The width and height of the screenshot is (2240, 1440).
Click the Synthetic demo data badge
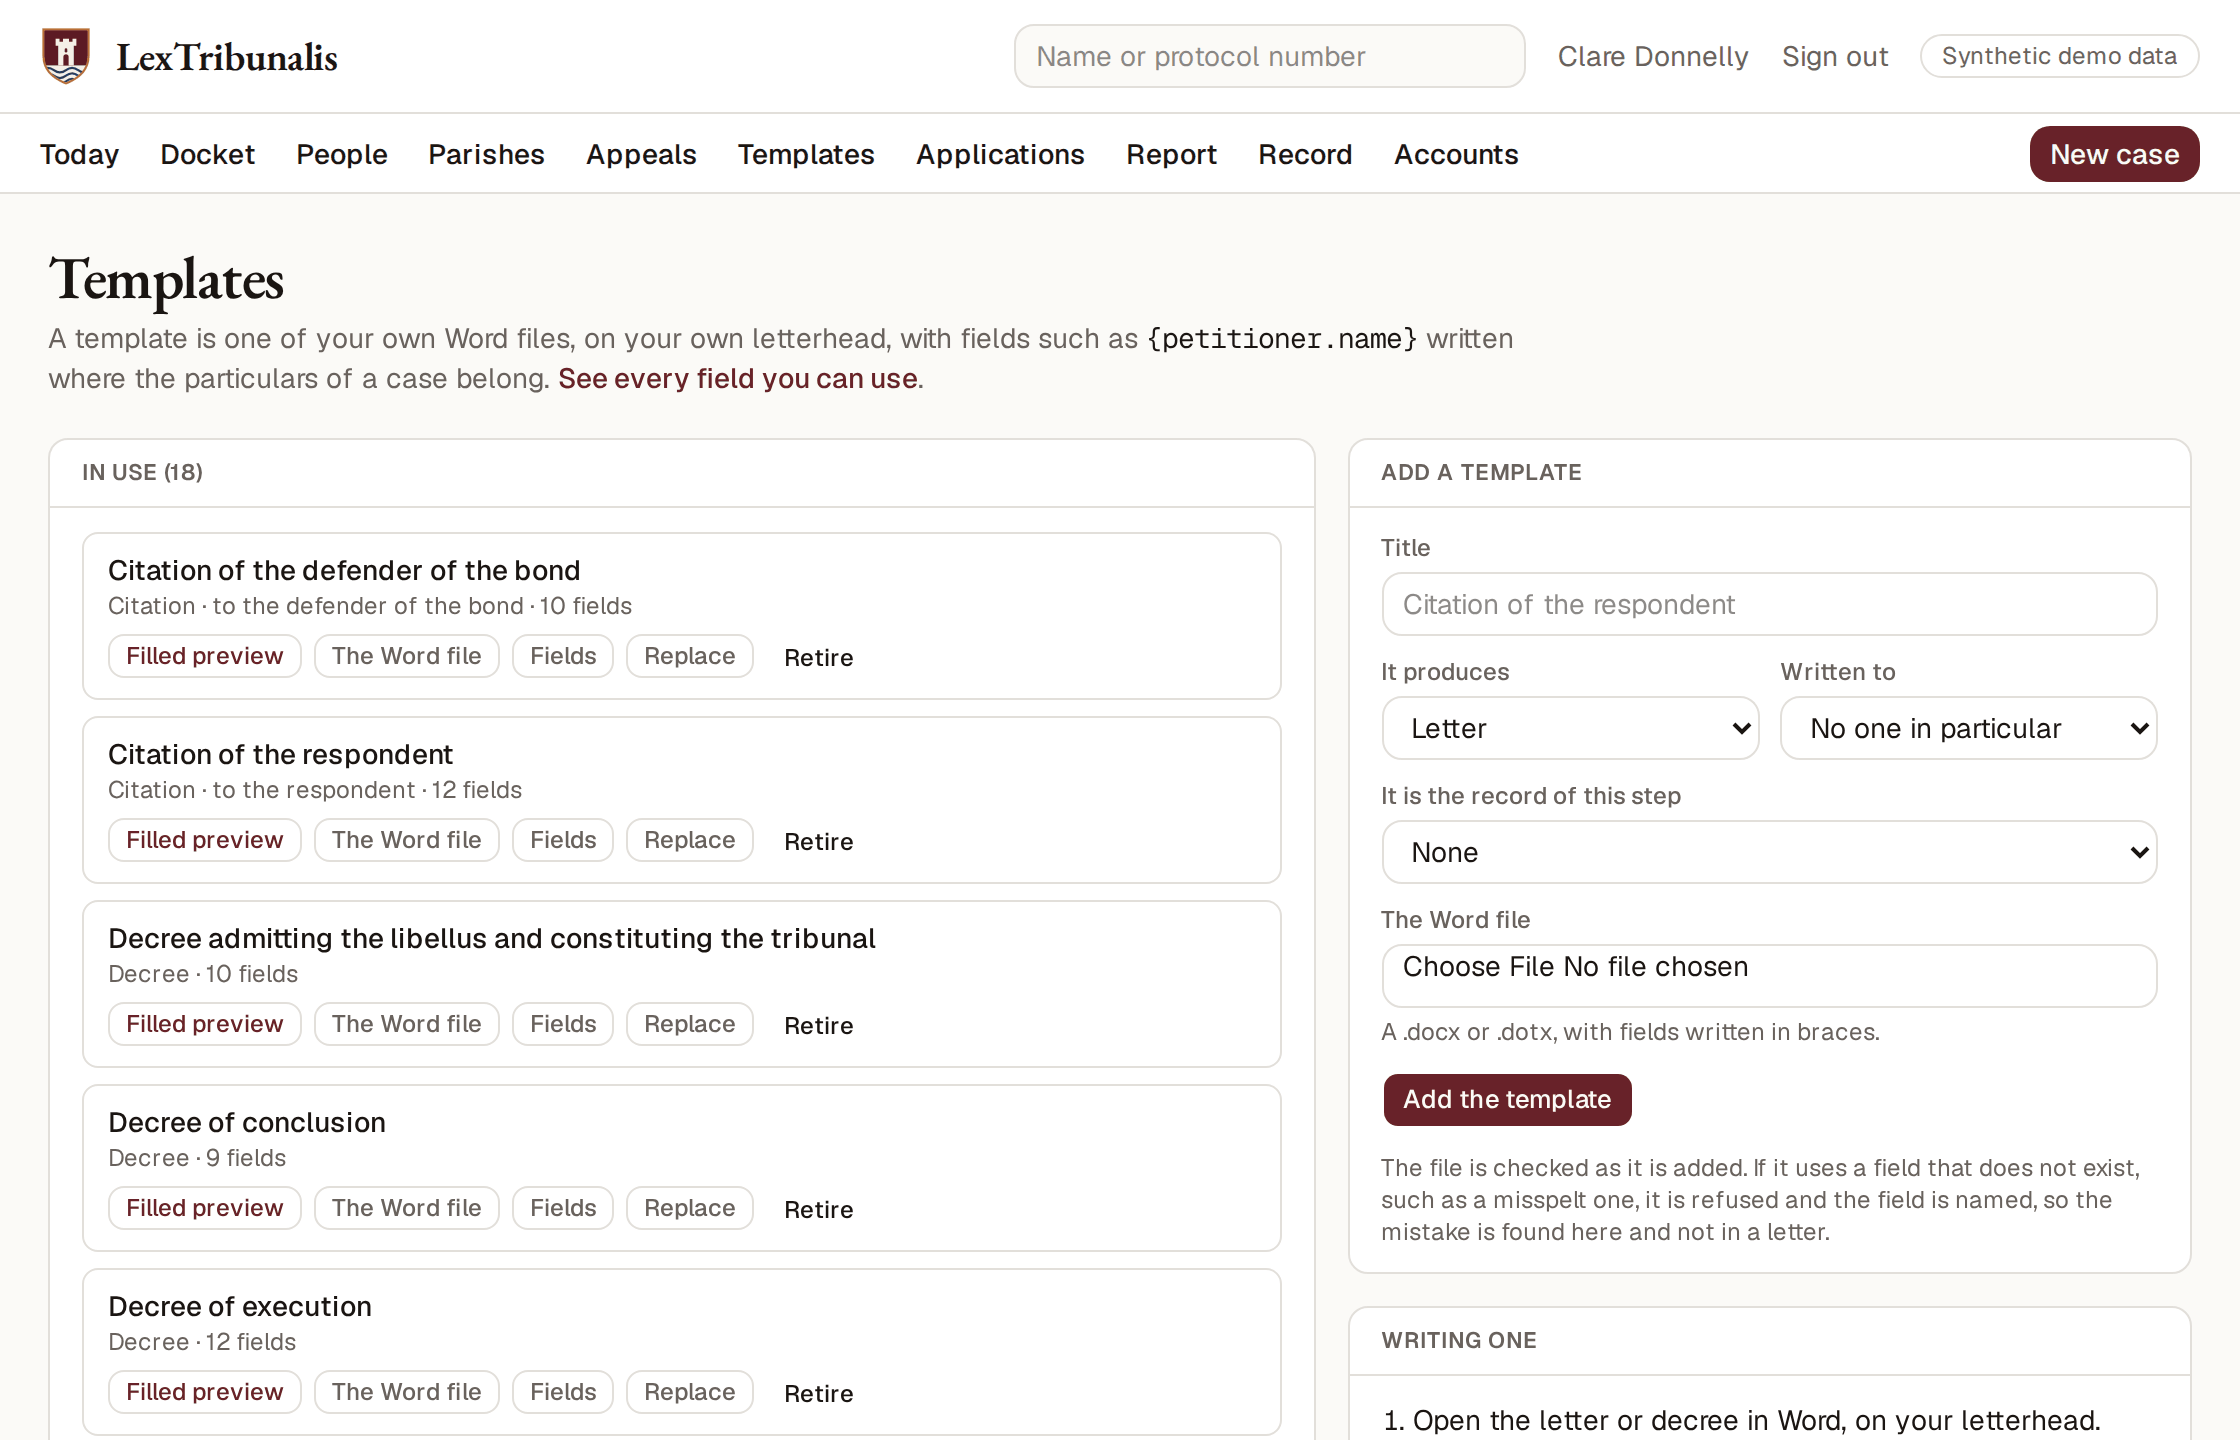pos(2059,56)
